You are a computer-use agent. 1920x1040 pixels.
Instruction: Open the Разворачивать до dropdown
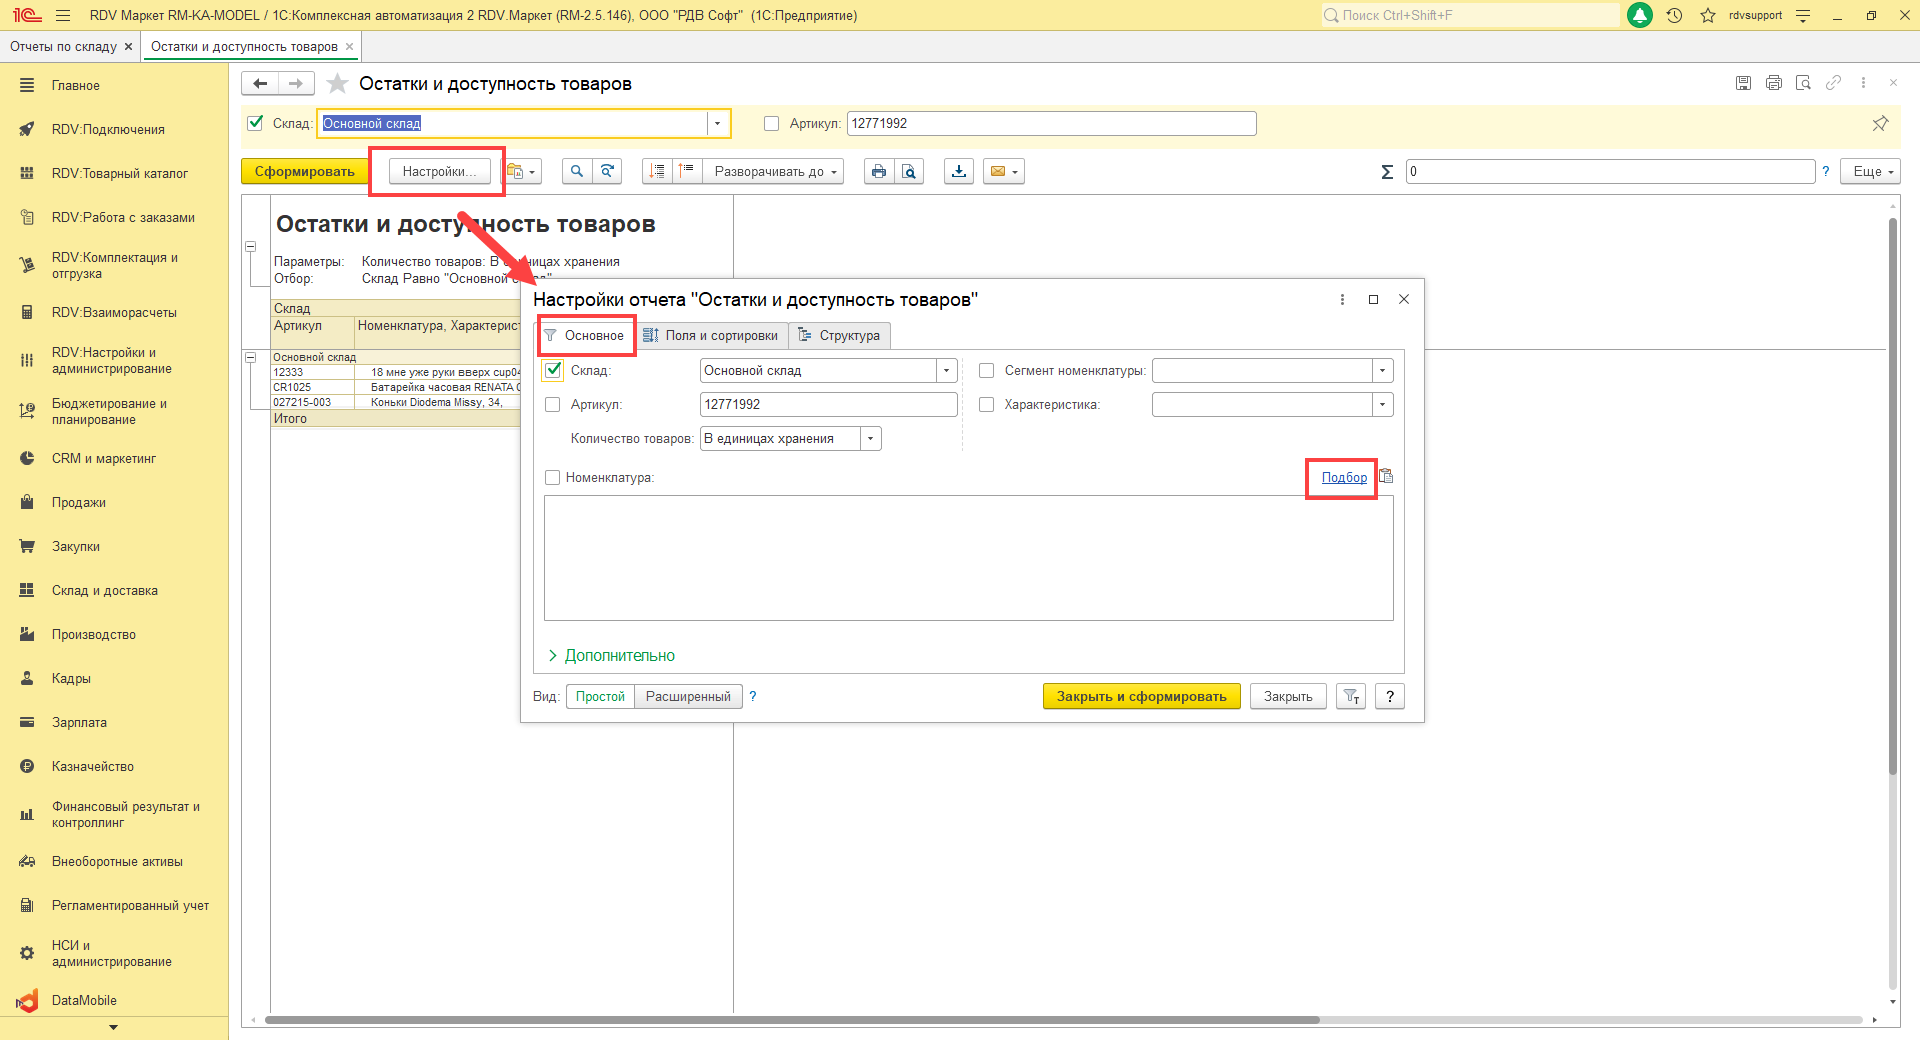[x=774, y=172]
